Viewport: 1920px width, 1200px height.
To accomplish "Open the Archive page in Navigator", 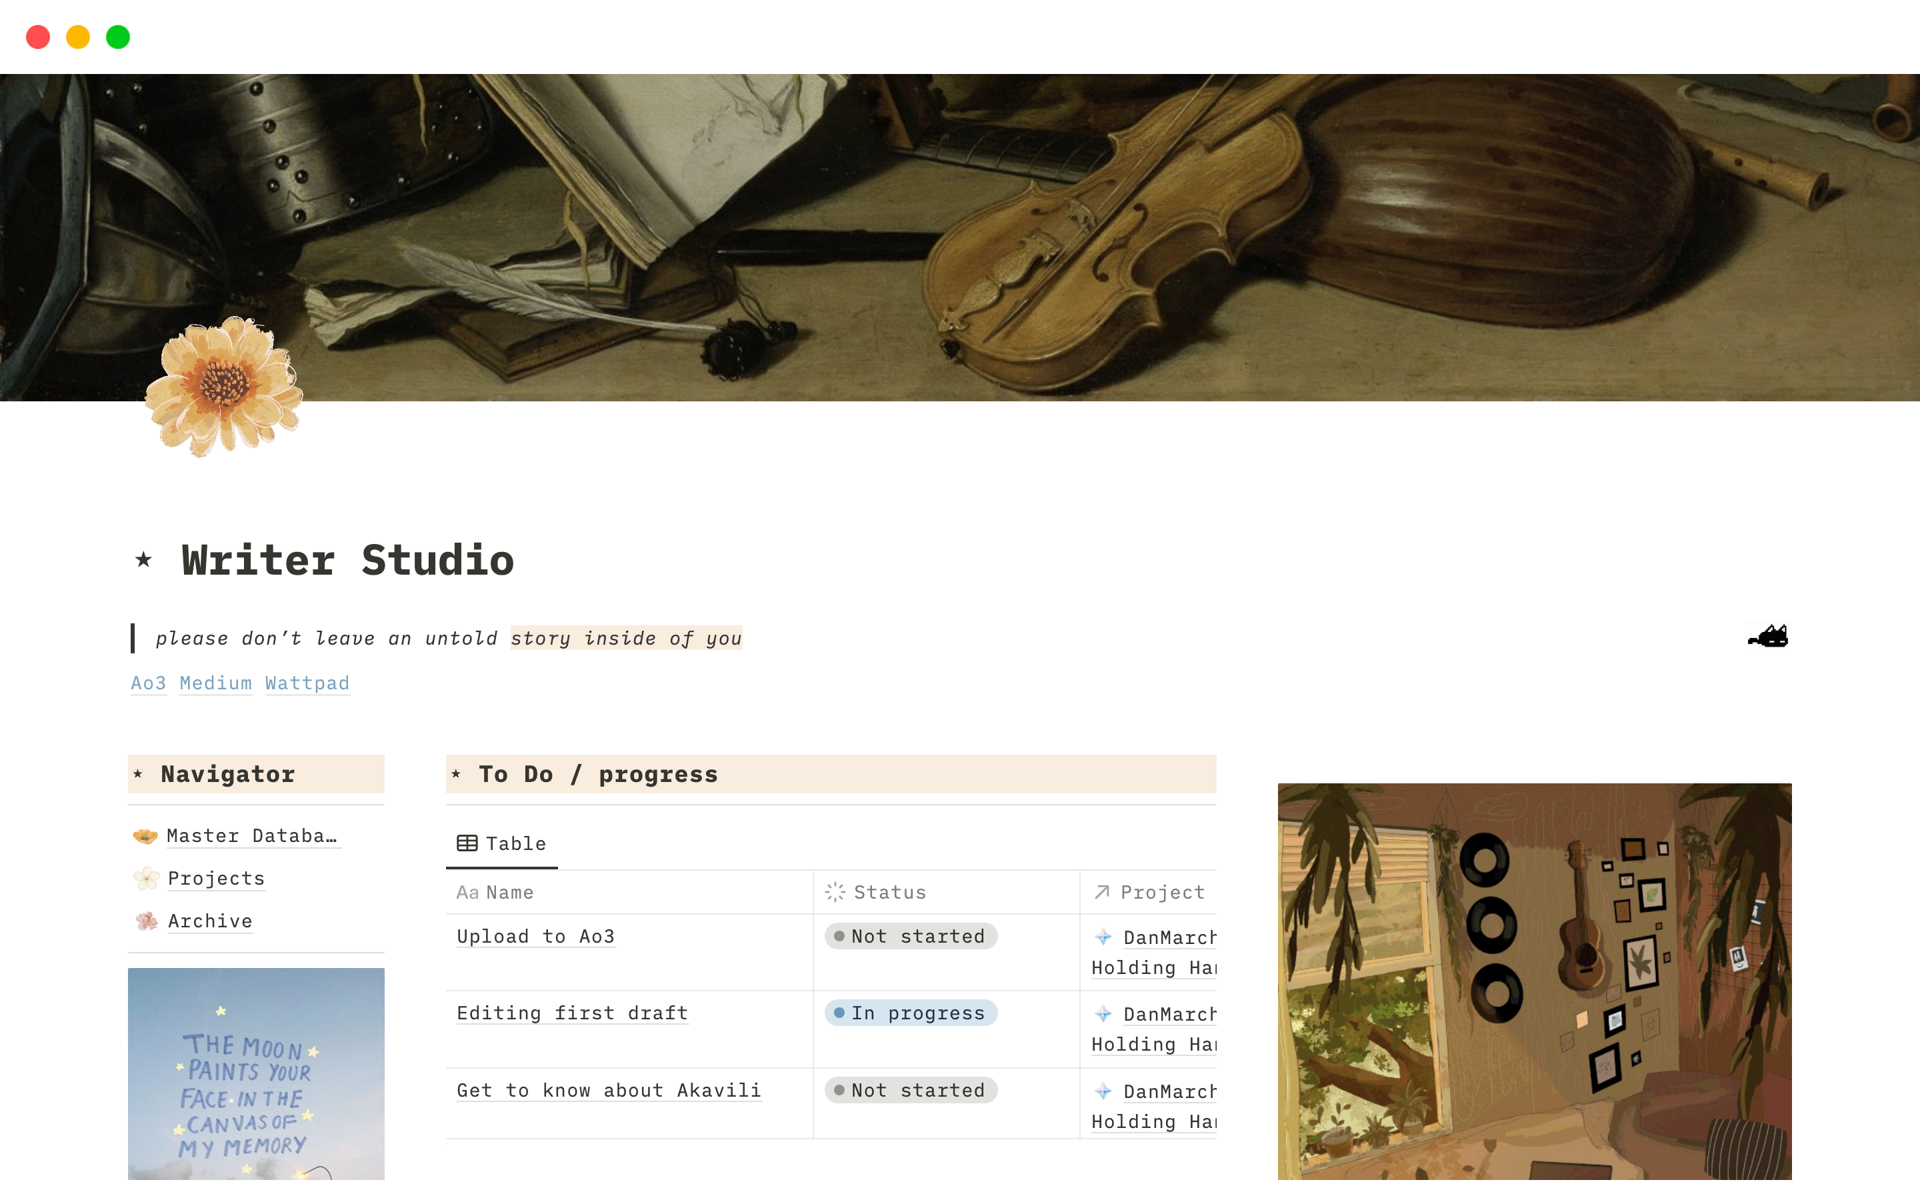I will [210, 921].
